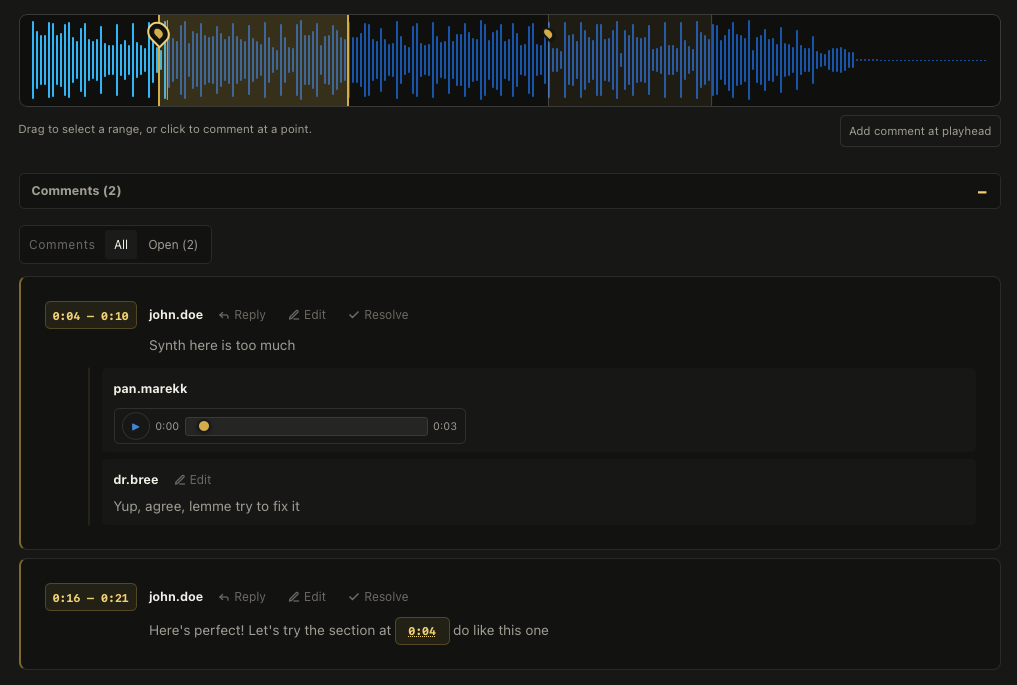This screenshot has height=685, width=1017.
Task: Click the 'Synth here is too much' text
Action: (222, 345)
